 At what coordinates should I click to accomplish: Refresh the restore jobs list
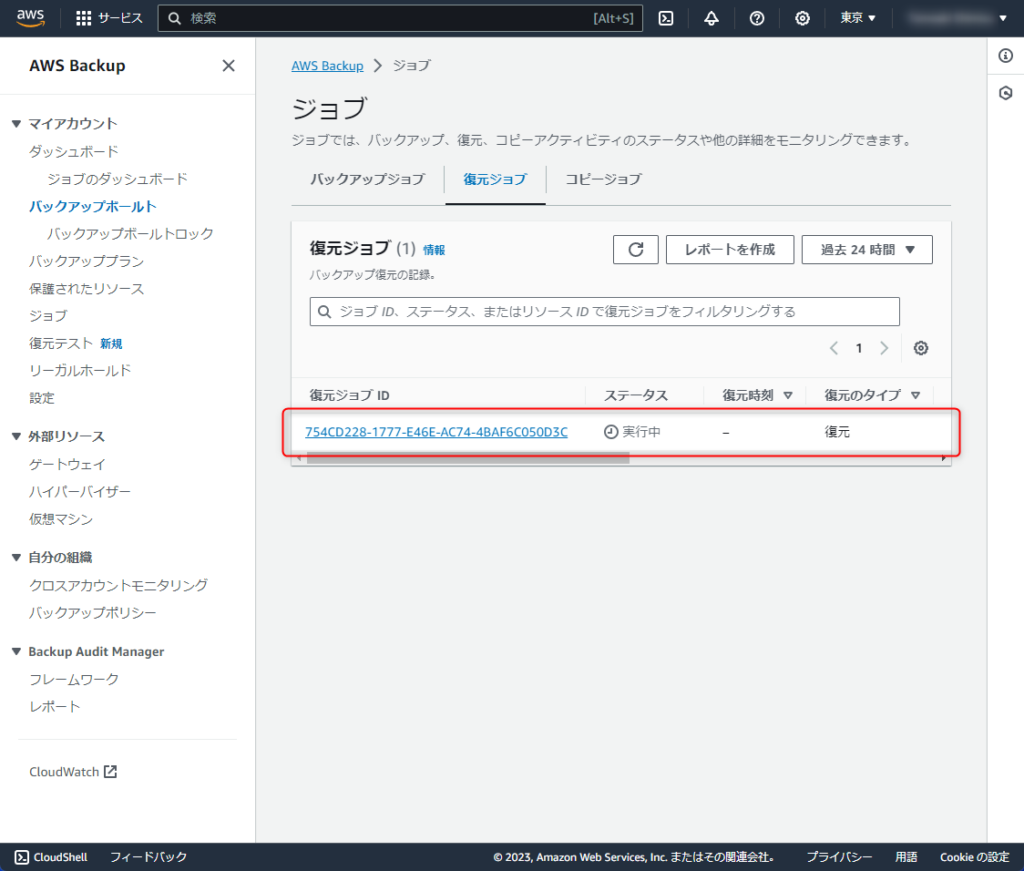635,249
